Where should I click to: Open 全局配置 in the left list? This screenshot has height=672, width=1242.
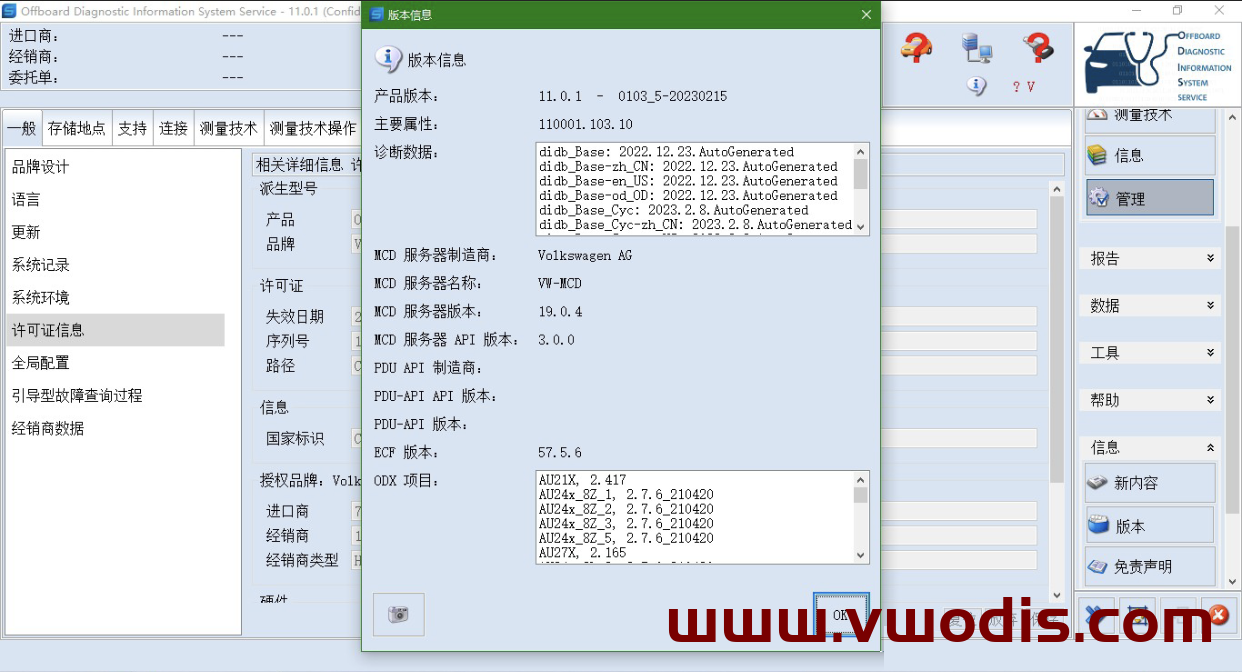tap(115, 363)
